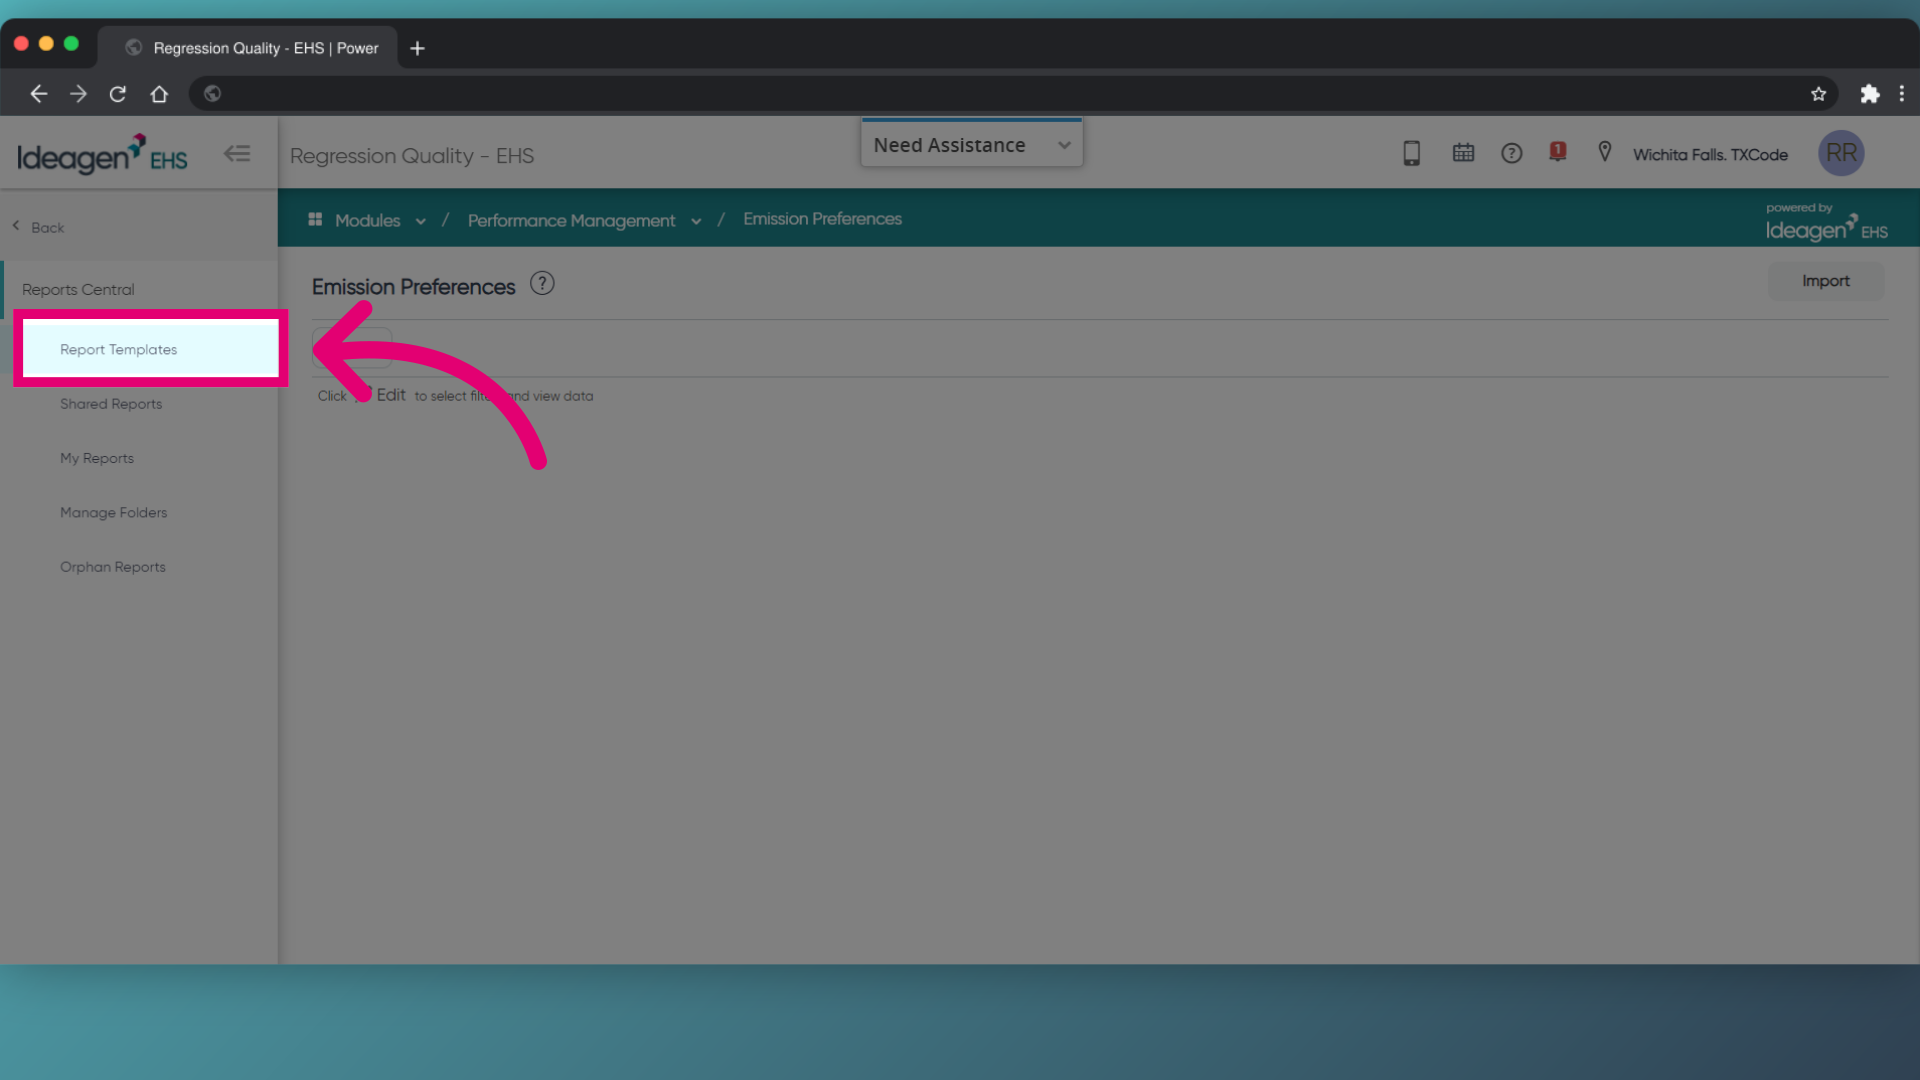Open help beside Emission Preferences title

(x=542, y=284)
